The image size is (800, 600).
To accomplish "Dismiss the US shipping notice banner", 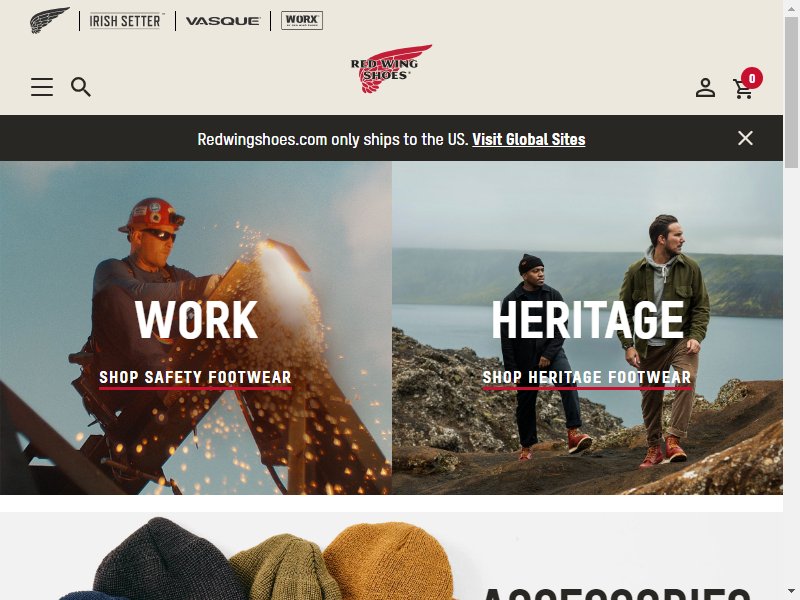I will (745, 138).
